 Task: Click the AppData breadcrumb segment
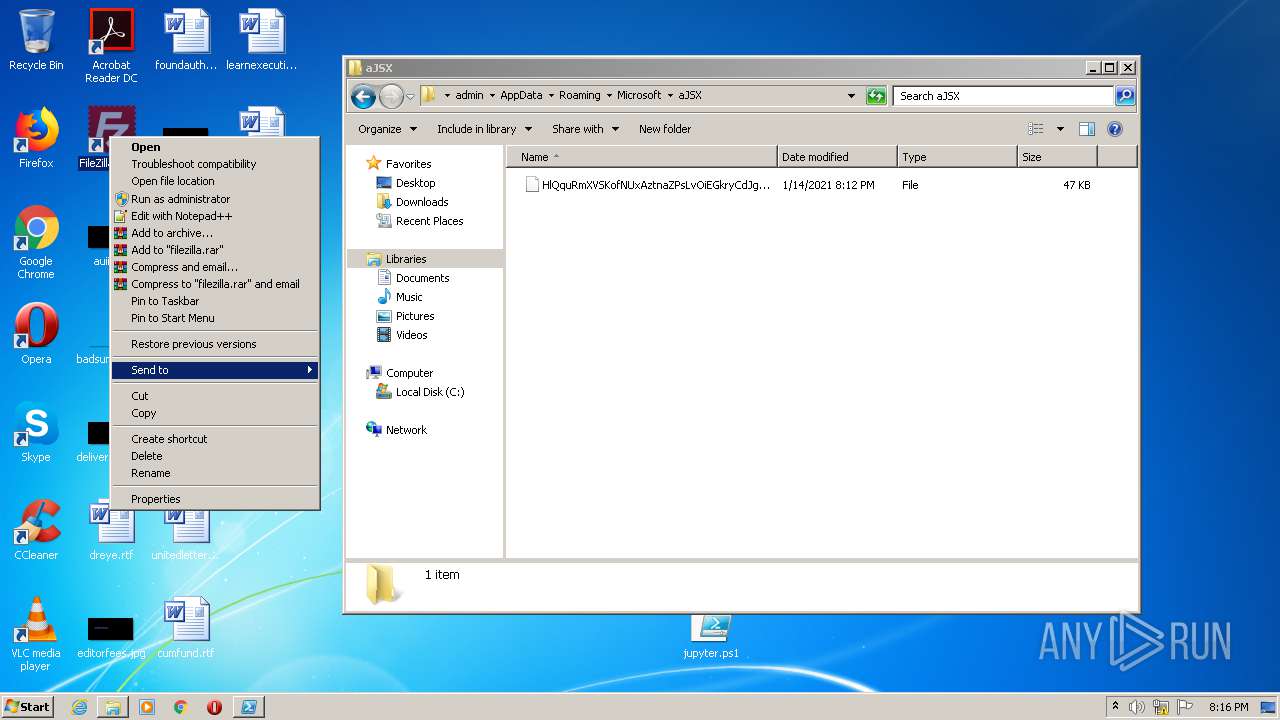(521, 96)
